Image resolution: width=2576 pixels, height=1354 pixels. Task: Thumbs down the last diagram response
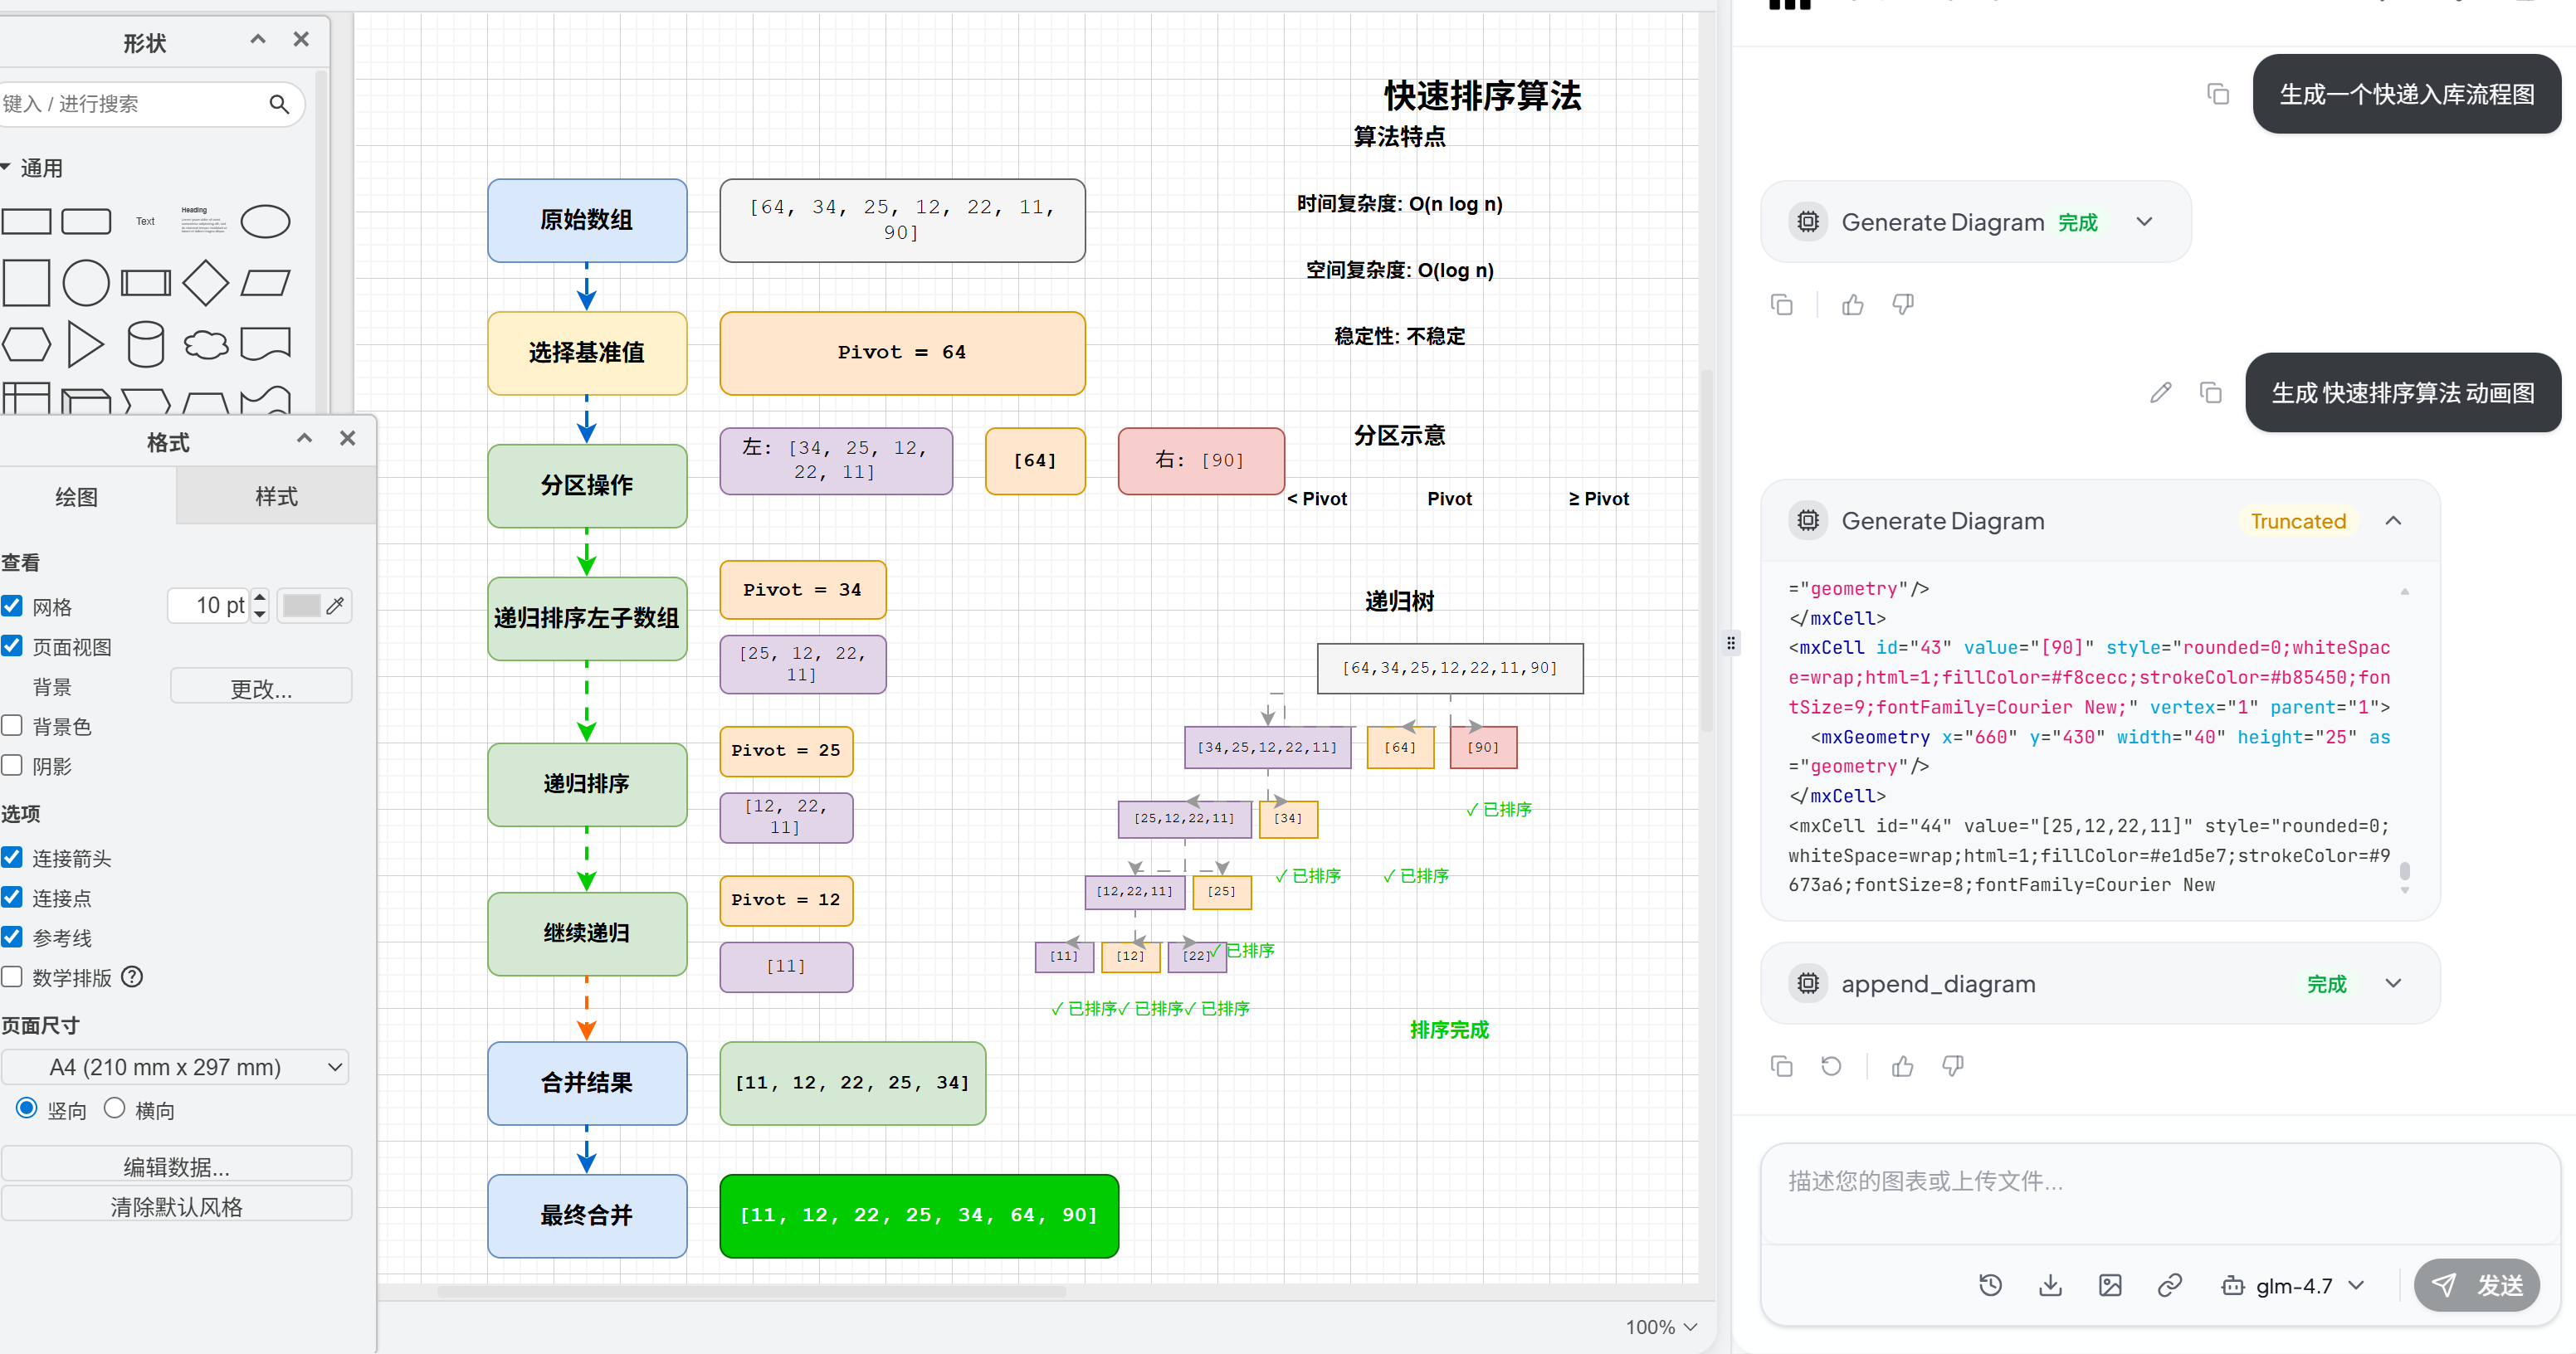coord(1952,1066)
